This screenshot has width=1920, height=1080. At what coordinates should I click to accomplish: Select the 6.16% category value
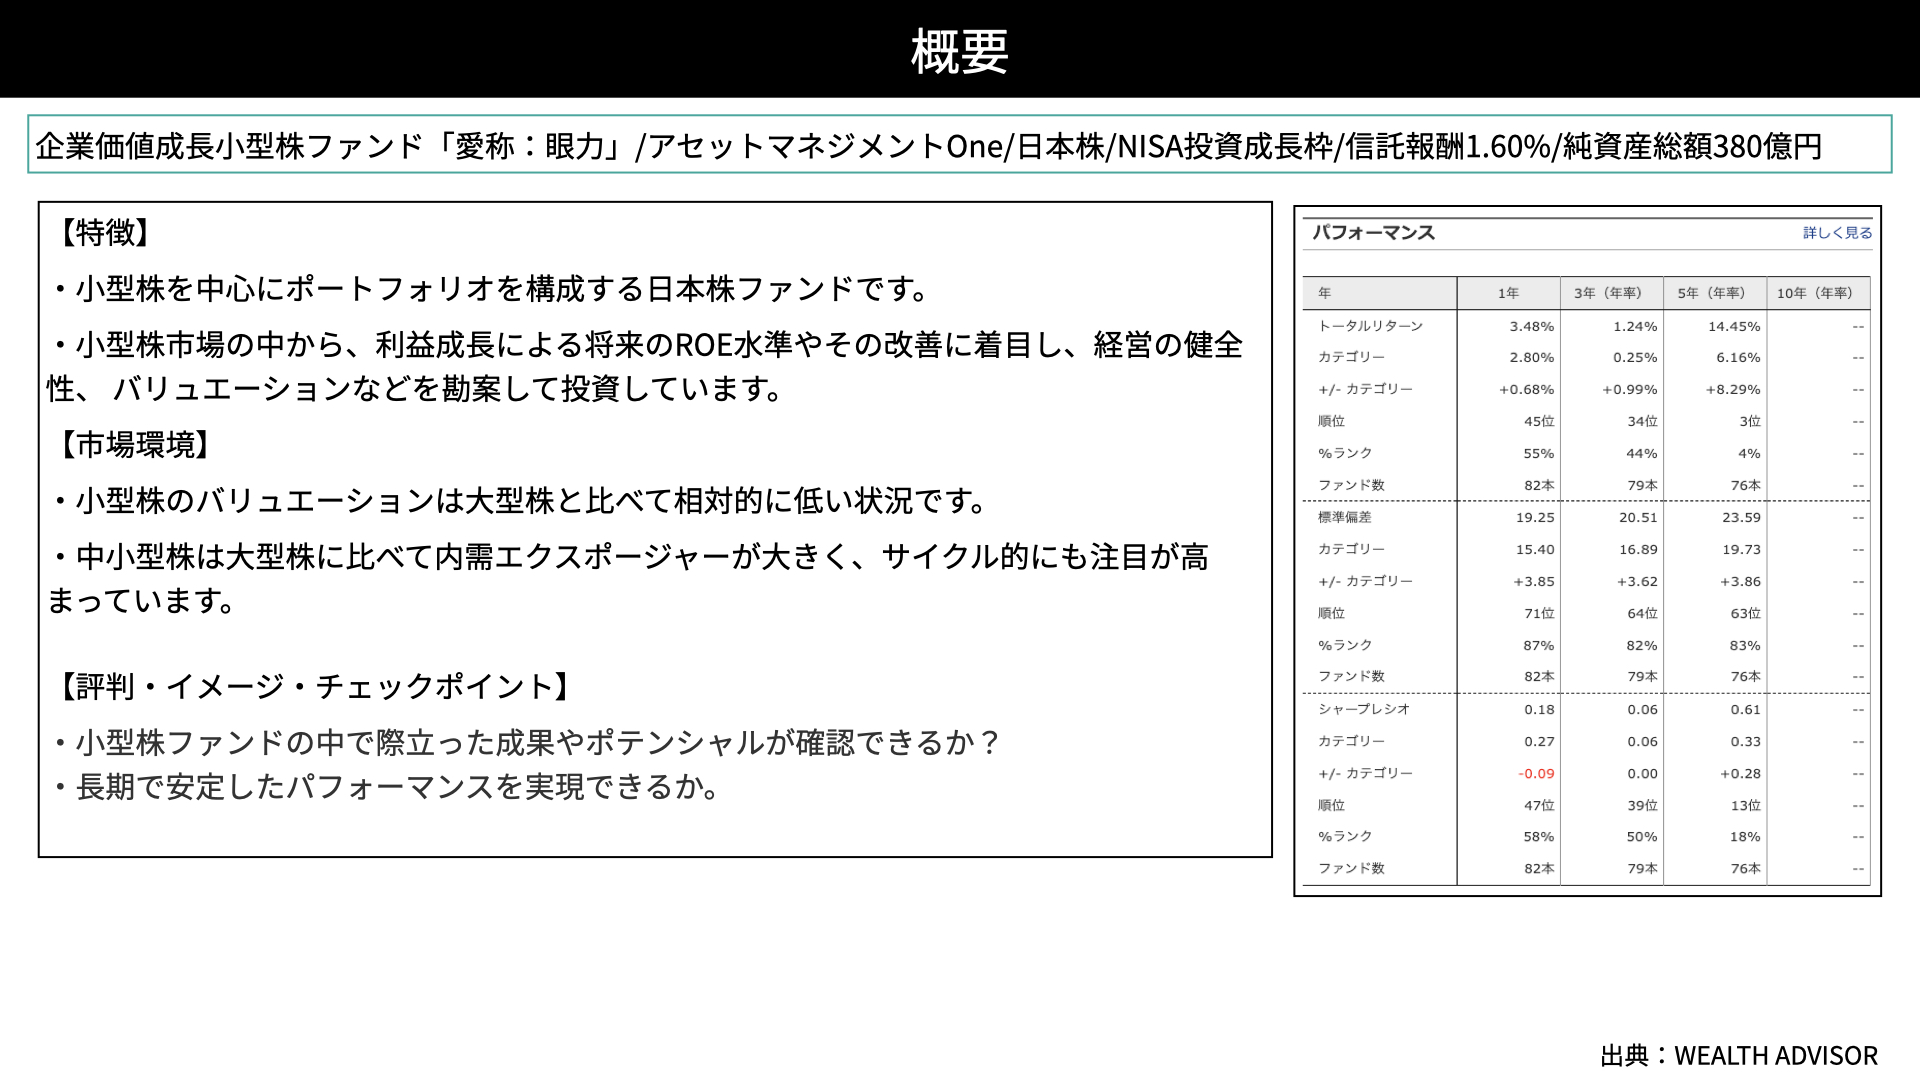[x=1738, y=357]
